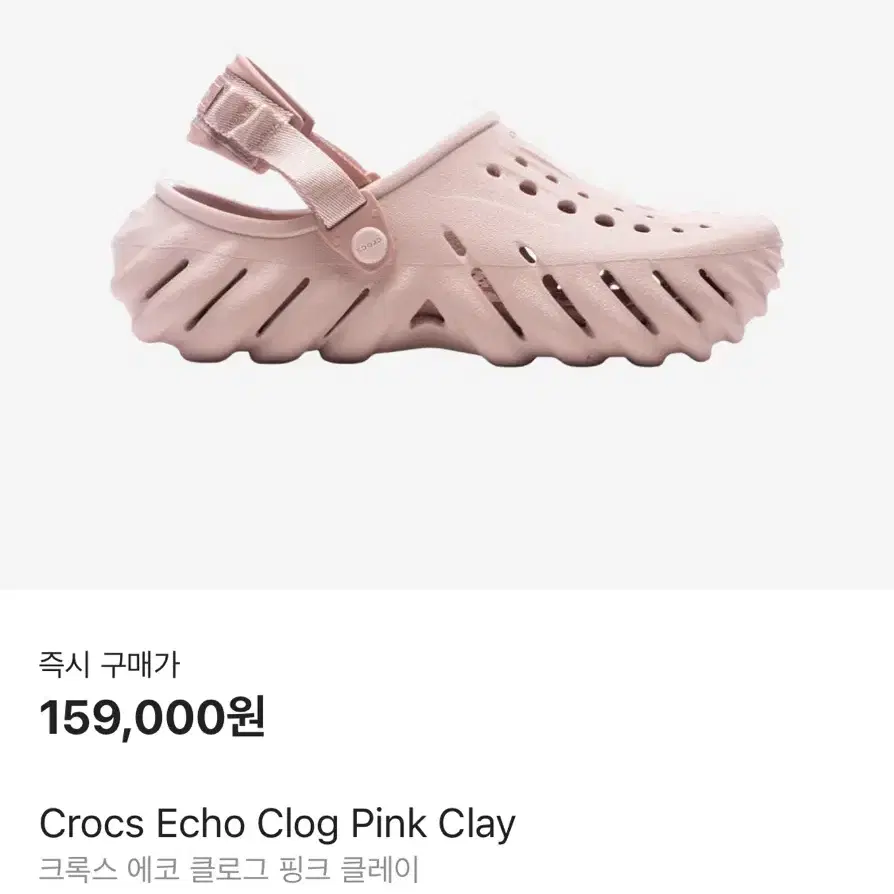Click the 원 currency symbol after the price
894x894 pixels.
click(246, 717)
